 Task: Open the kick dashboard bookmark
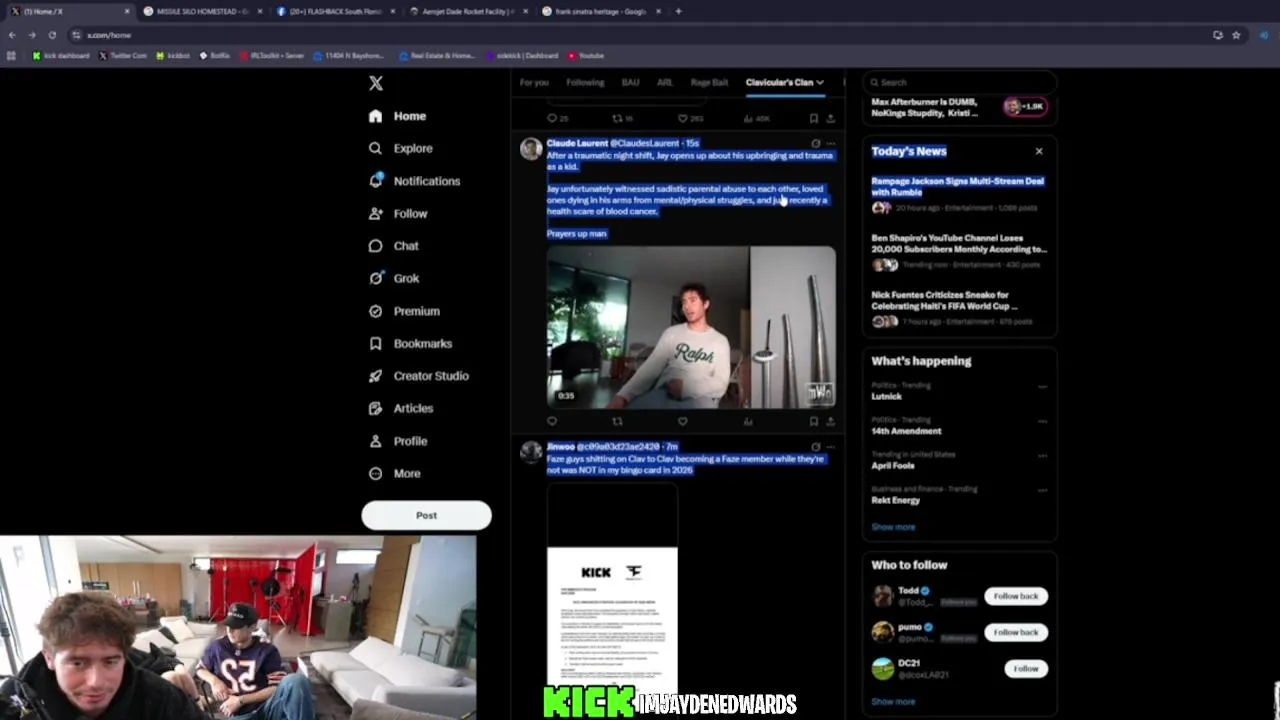pos(60,56)
